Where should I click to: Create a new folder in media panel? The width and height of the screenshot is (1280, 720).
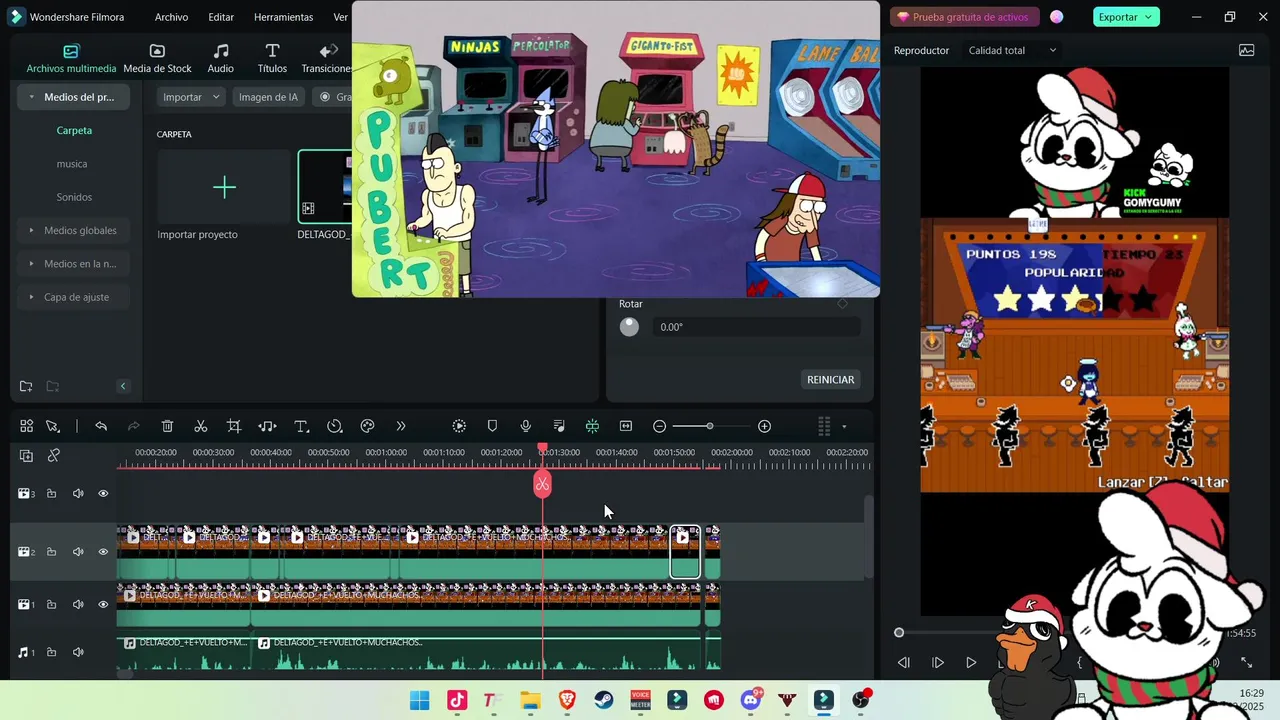tap(26, 386)
